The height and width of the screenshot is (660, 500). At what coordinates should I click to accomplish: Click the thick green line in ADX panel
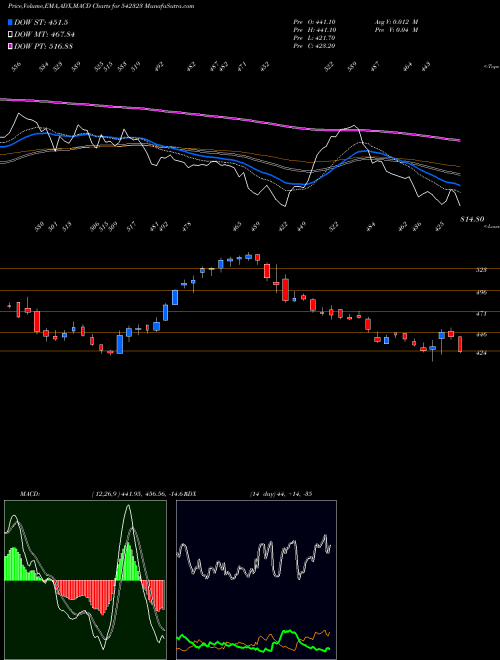coord(287,632)
